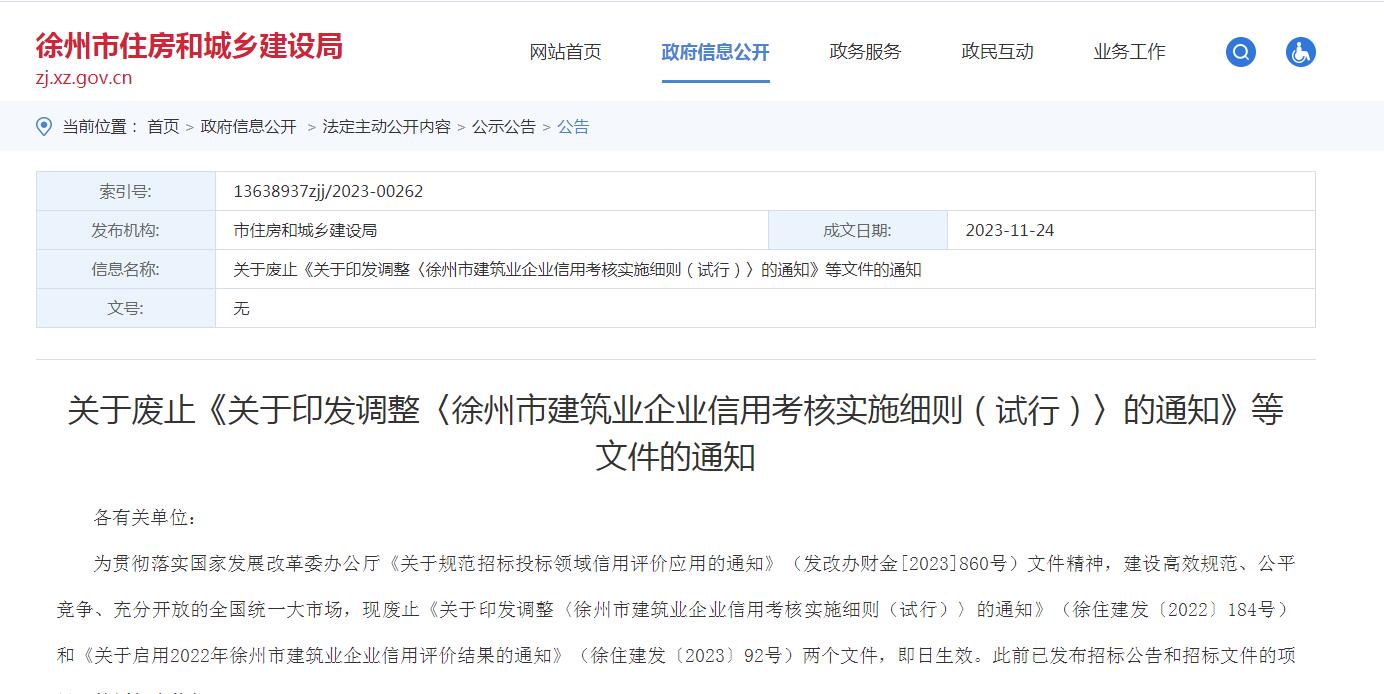
Task: Open the wheelchair accessibility mode icon
Action: 1300,52
